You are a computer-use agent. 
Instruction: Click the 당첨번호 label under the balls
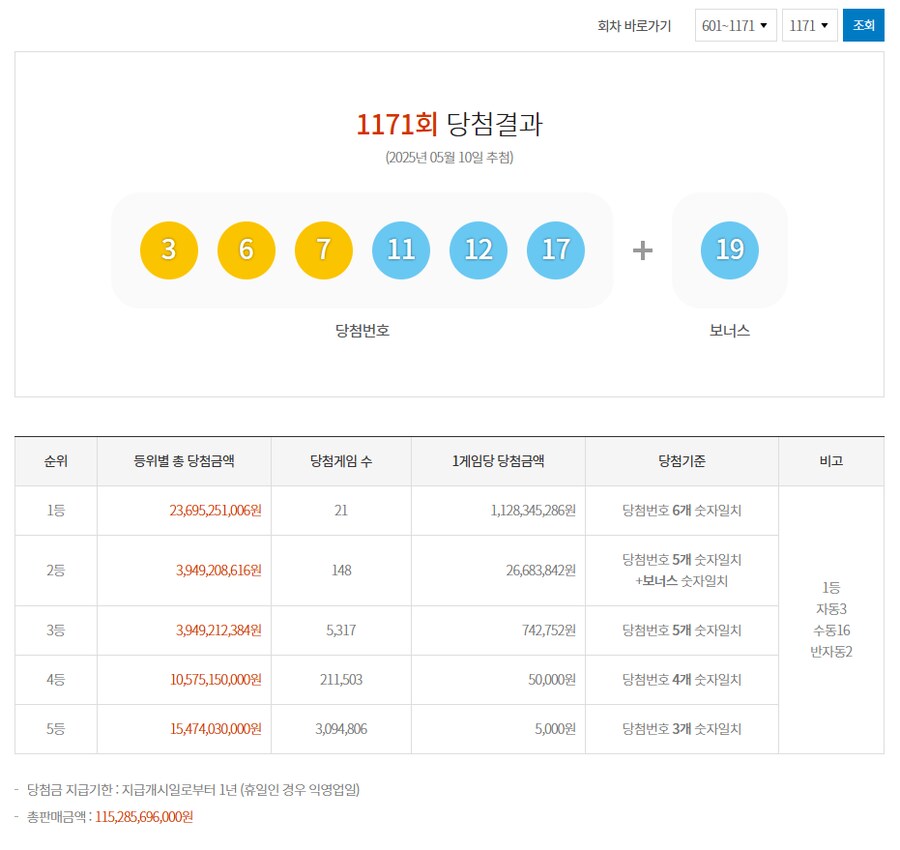coord(359,332)
